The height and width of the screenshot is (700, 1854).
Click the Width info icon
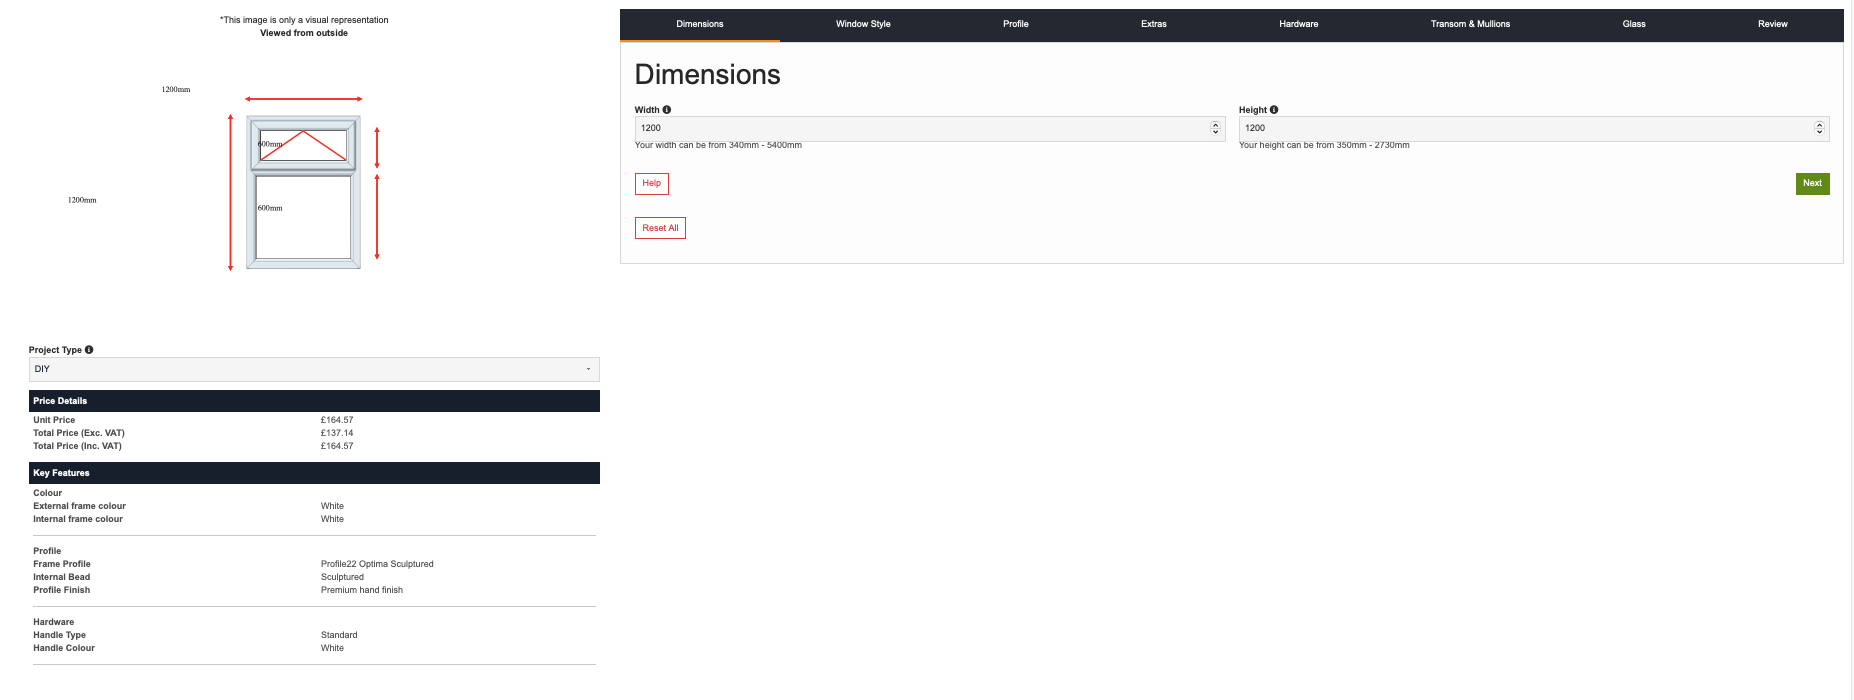point(667,110)
